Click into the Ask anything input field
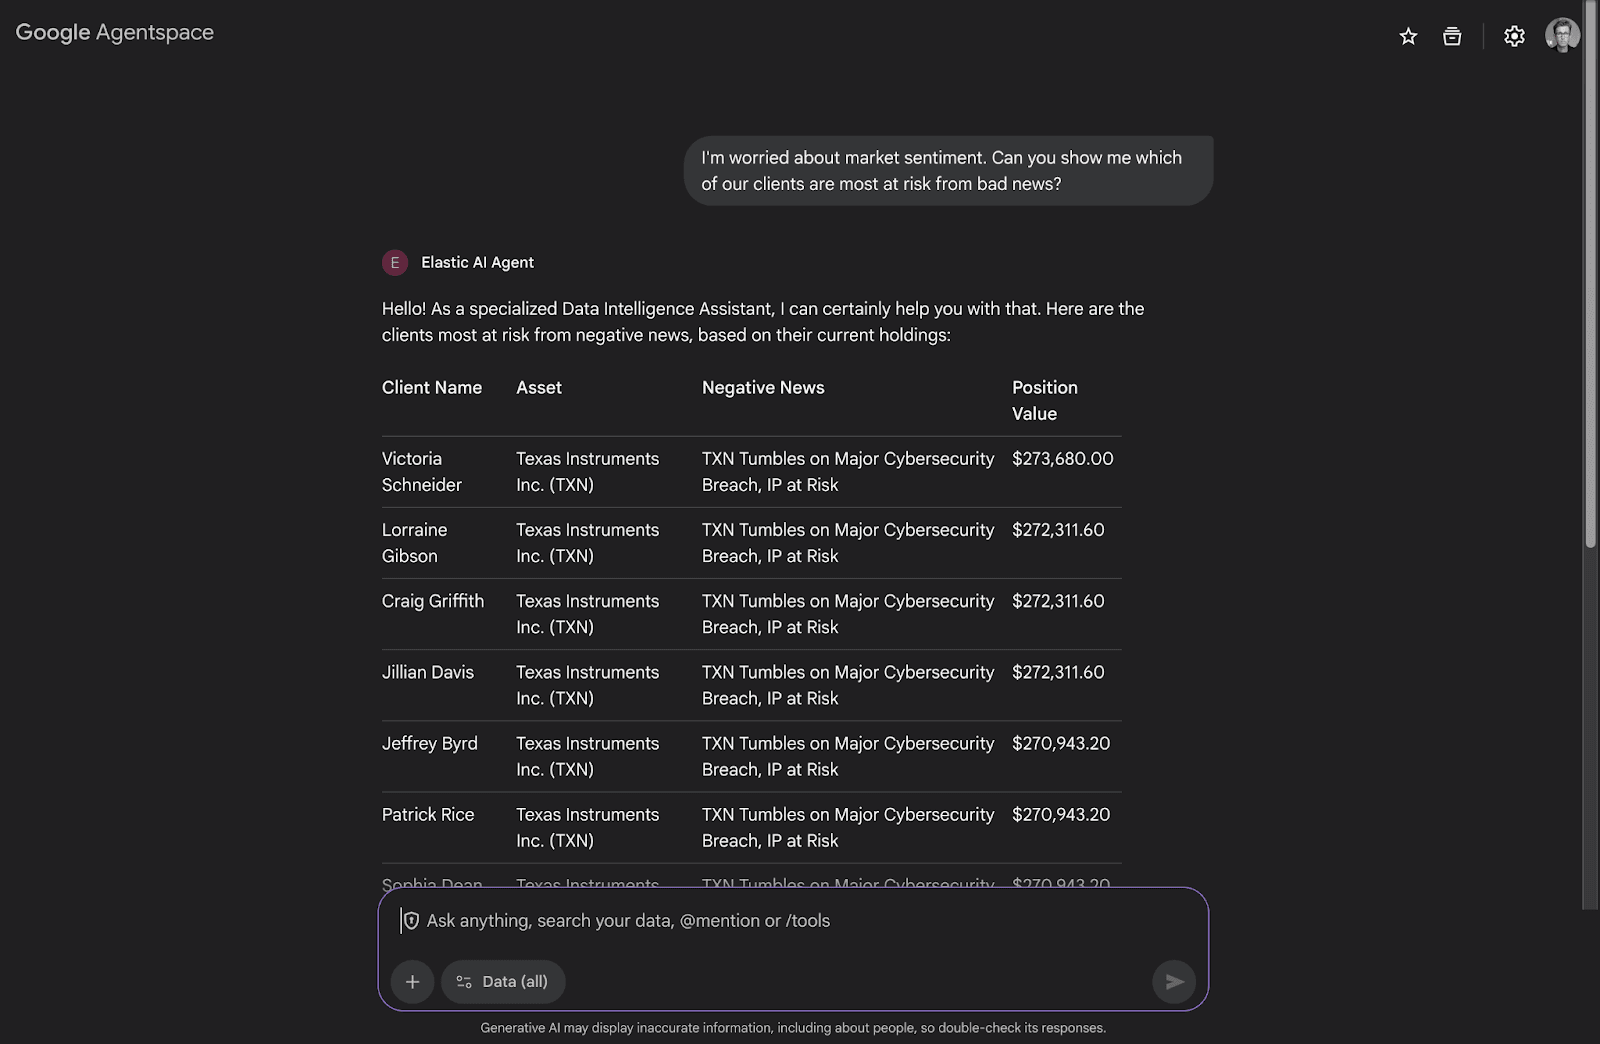This screenshot has height=1044, width=1600. 700,920
